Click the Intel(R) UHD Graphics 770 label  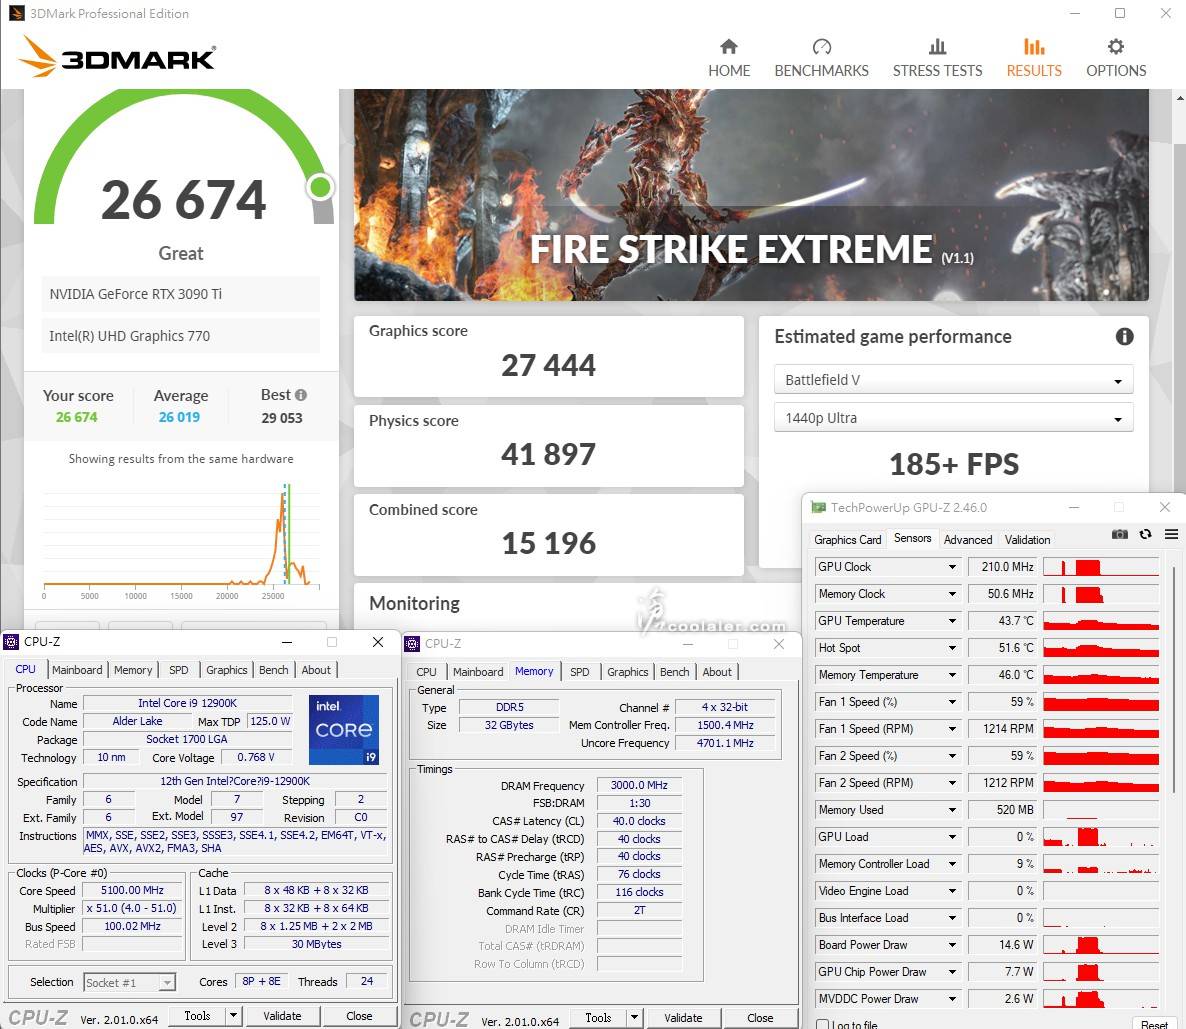(129, 336)
